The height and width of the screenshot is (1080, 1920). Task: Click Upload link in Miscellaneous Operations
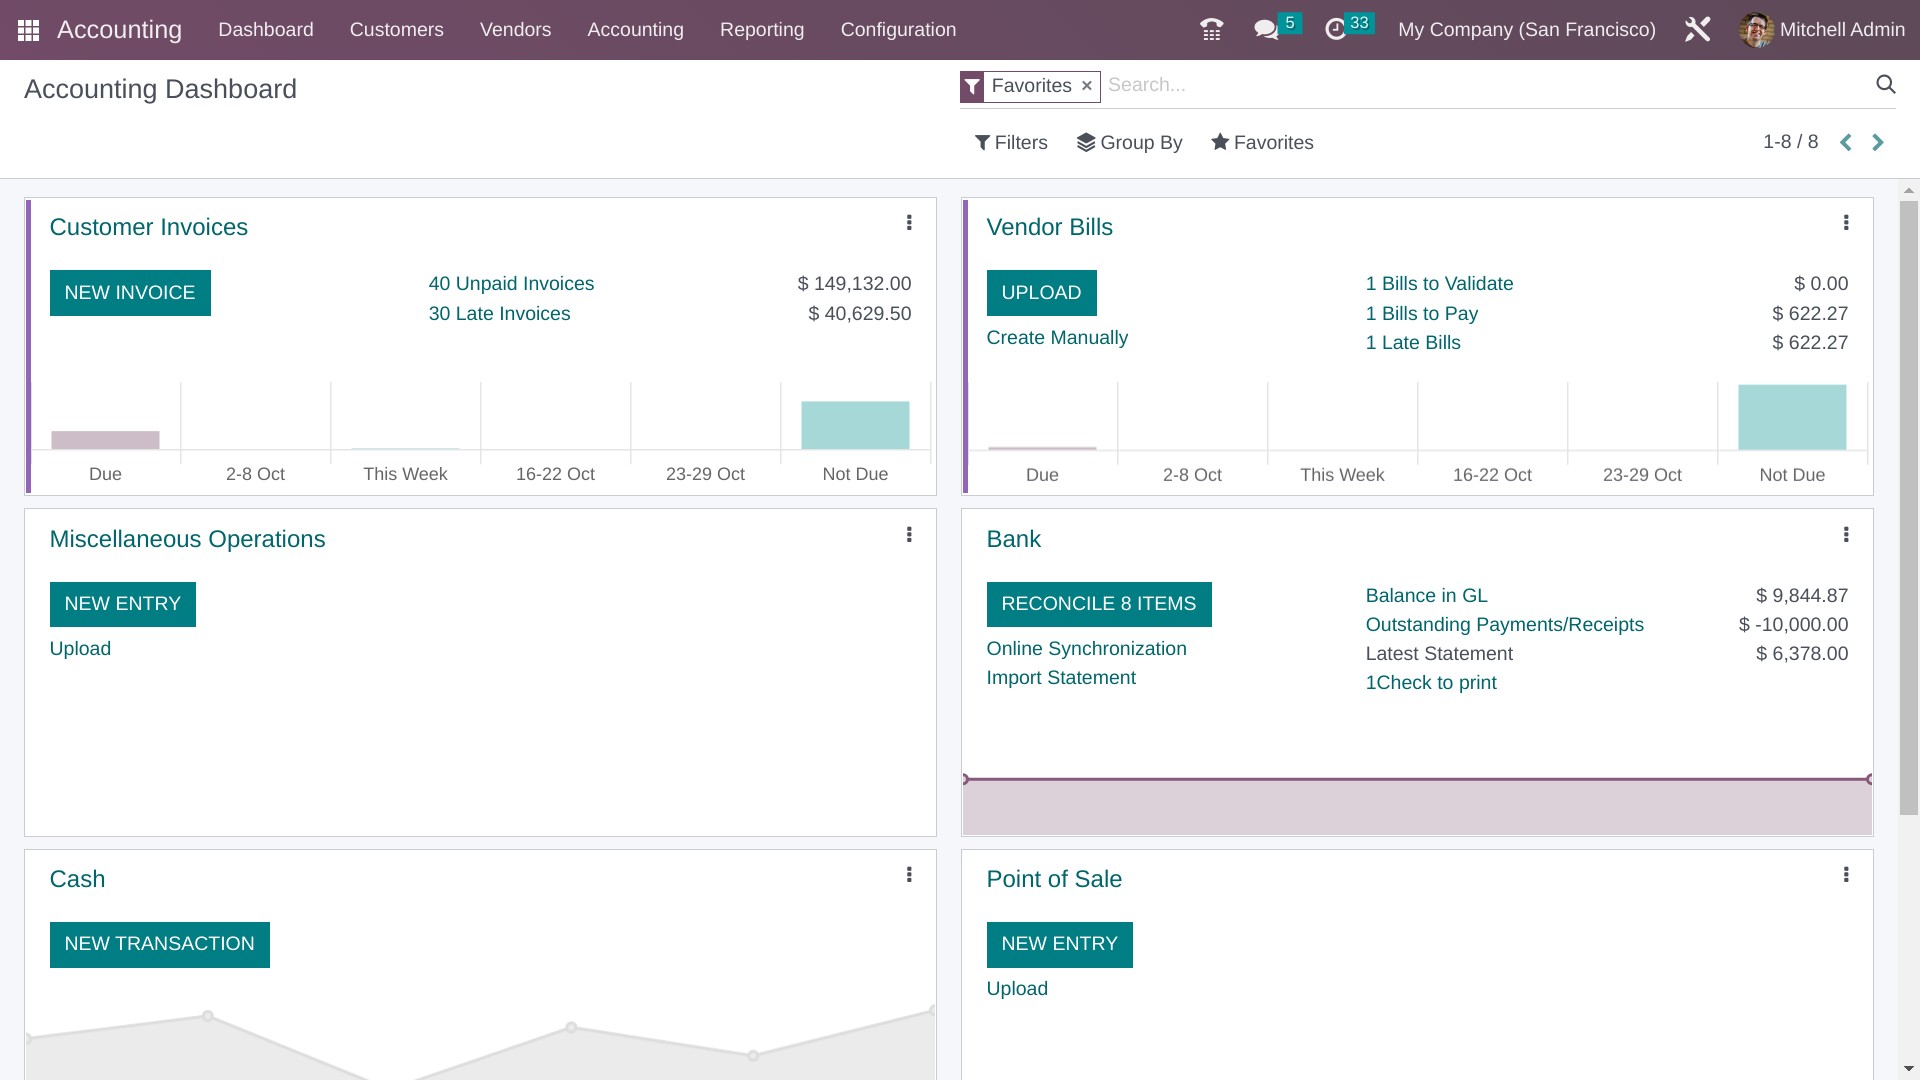(80, 649)
